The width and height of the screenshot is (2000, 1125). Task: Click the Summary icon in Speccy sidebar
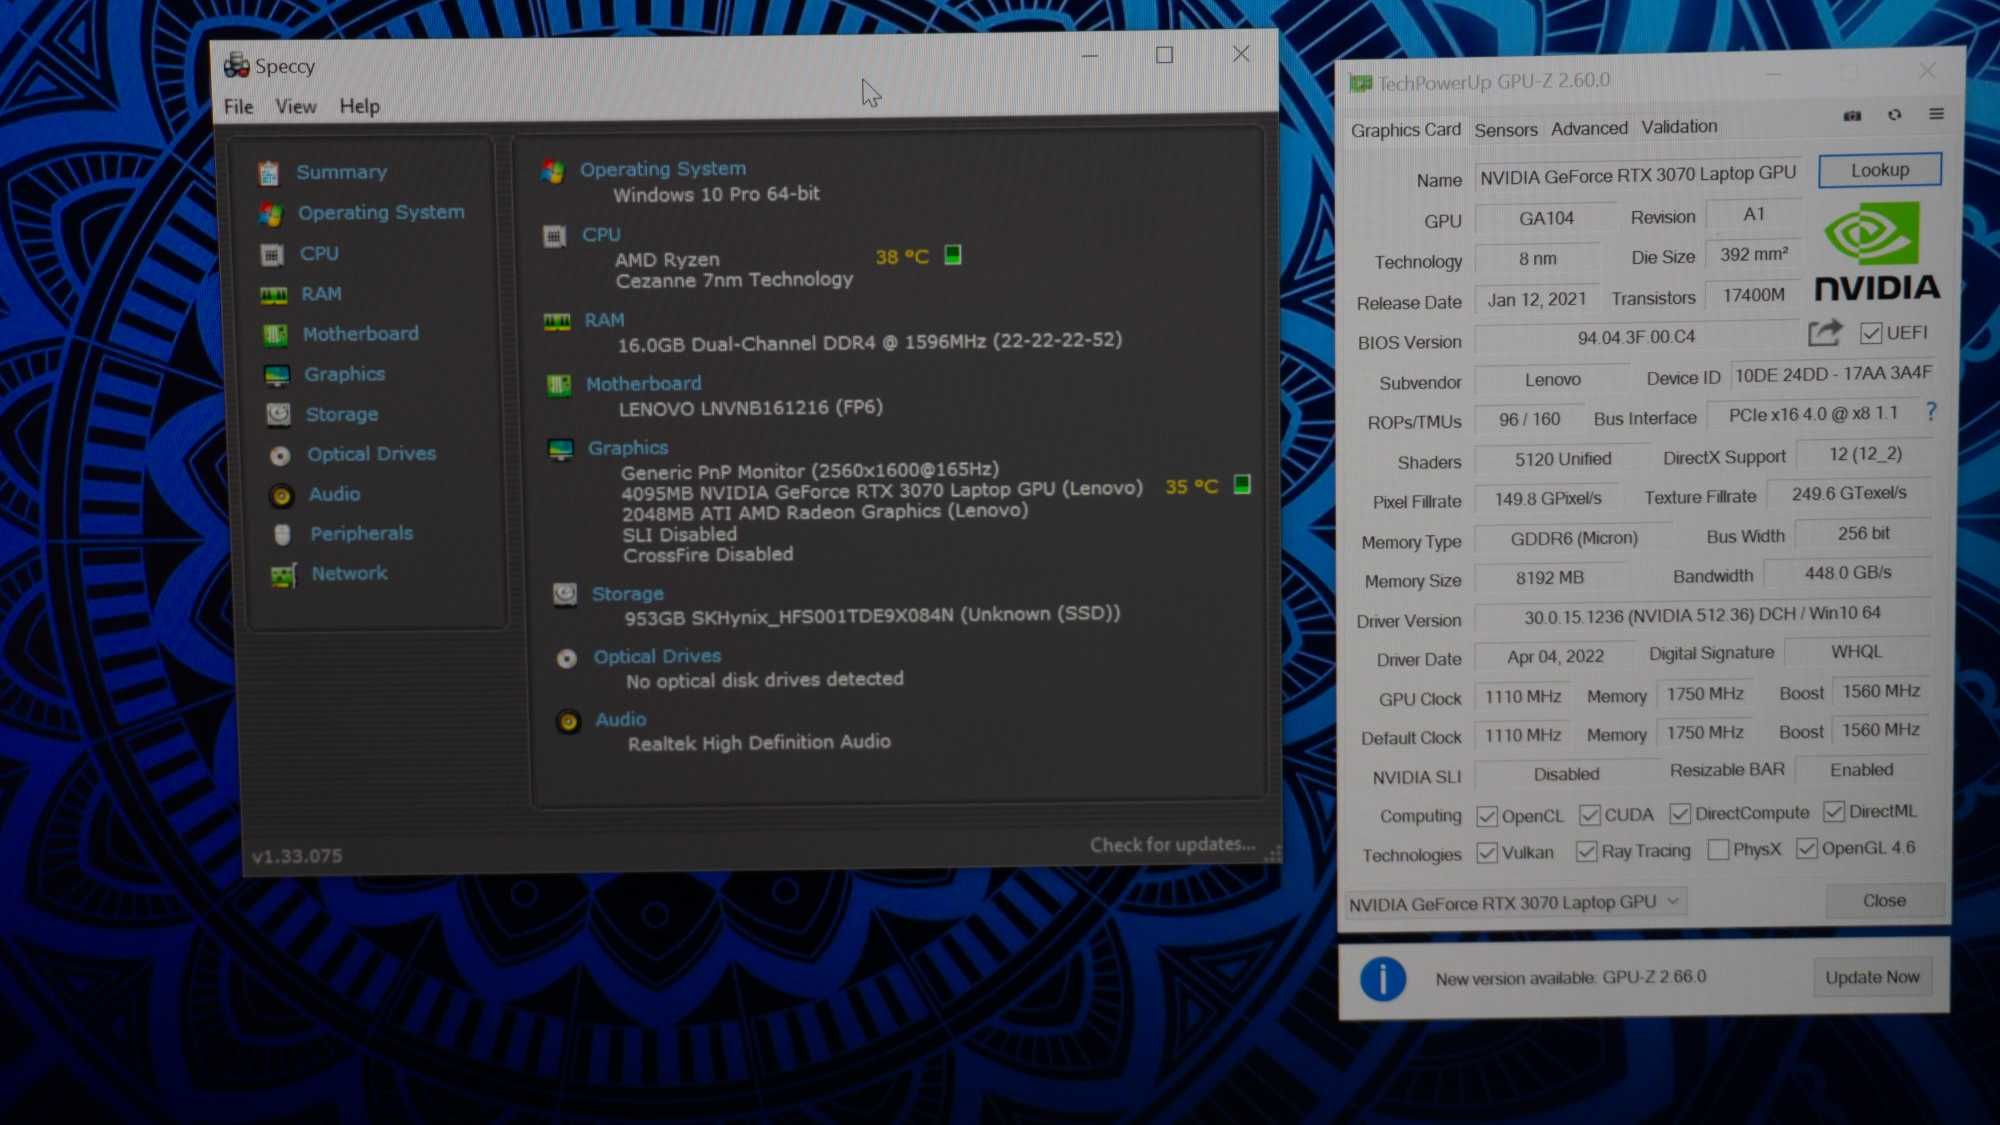[268, 173]
